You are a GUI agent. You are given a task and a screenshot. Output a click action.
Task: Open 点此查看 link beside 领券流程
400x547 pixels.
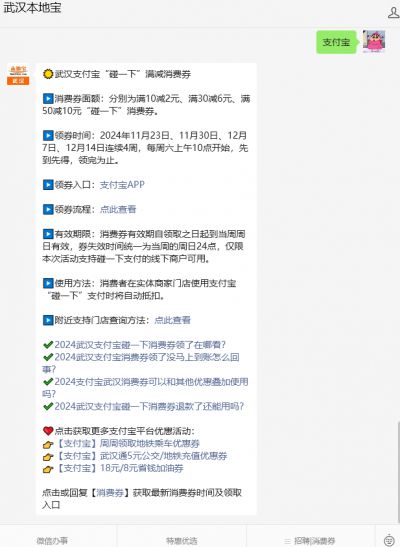pos(118,209)
